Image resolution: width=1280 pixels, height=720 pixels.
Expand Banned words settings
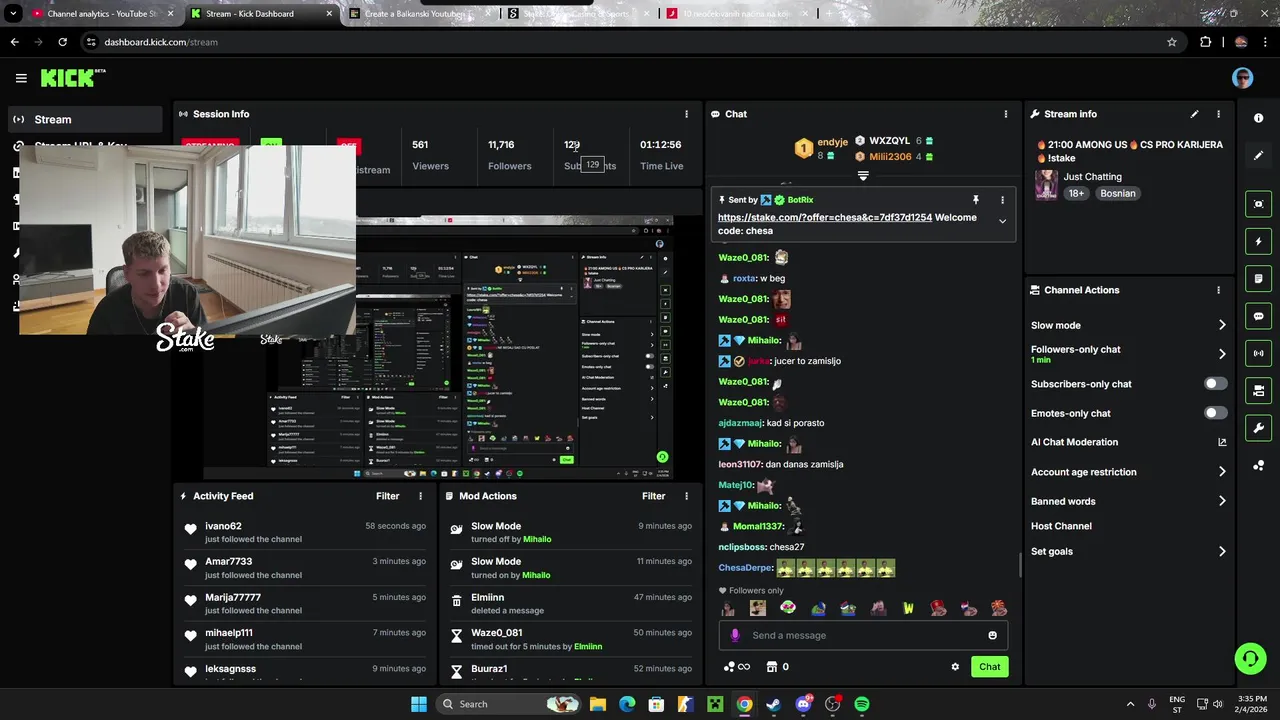[x=1222, y=501]
